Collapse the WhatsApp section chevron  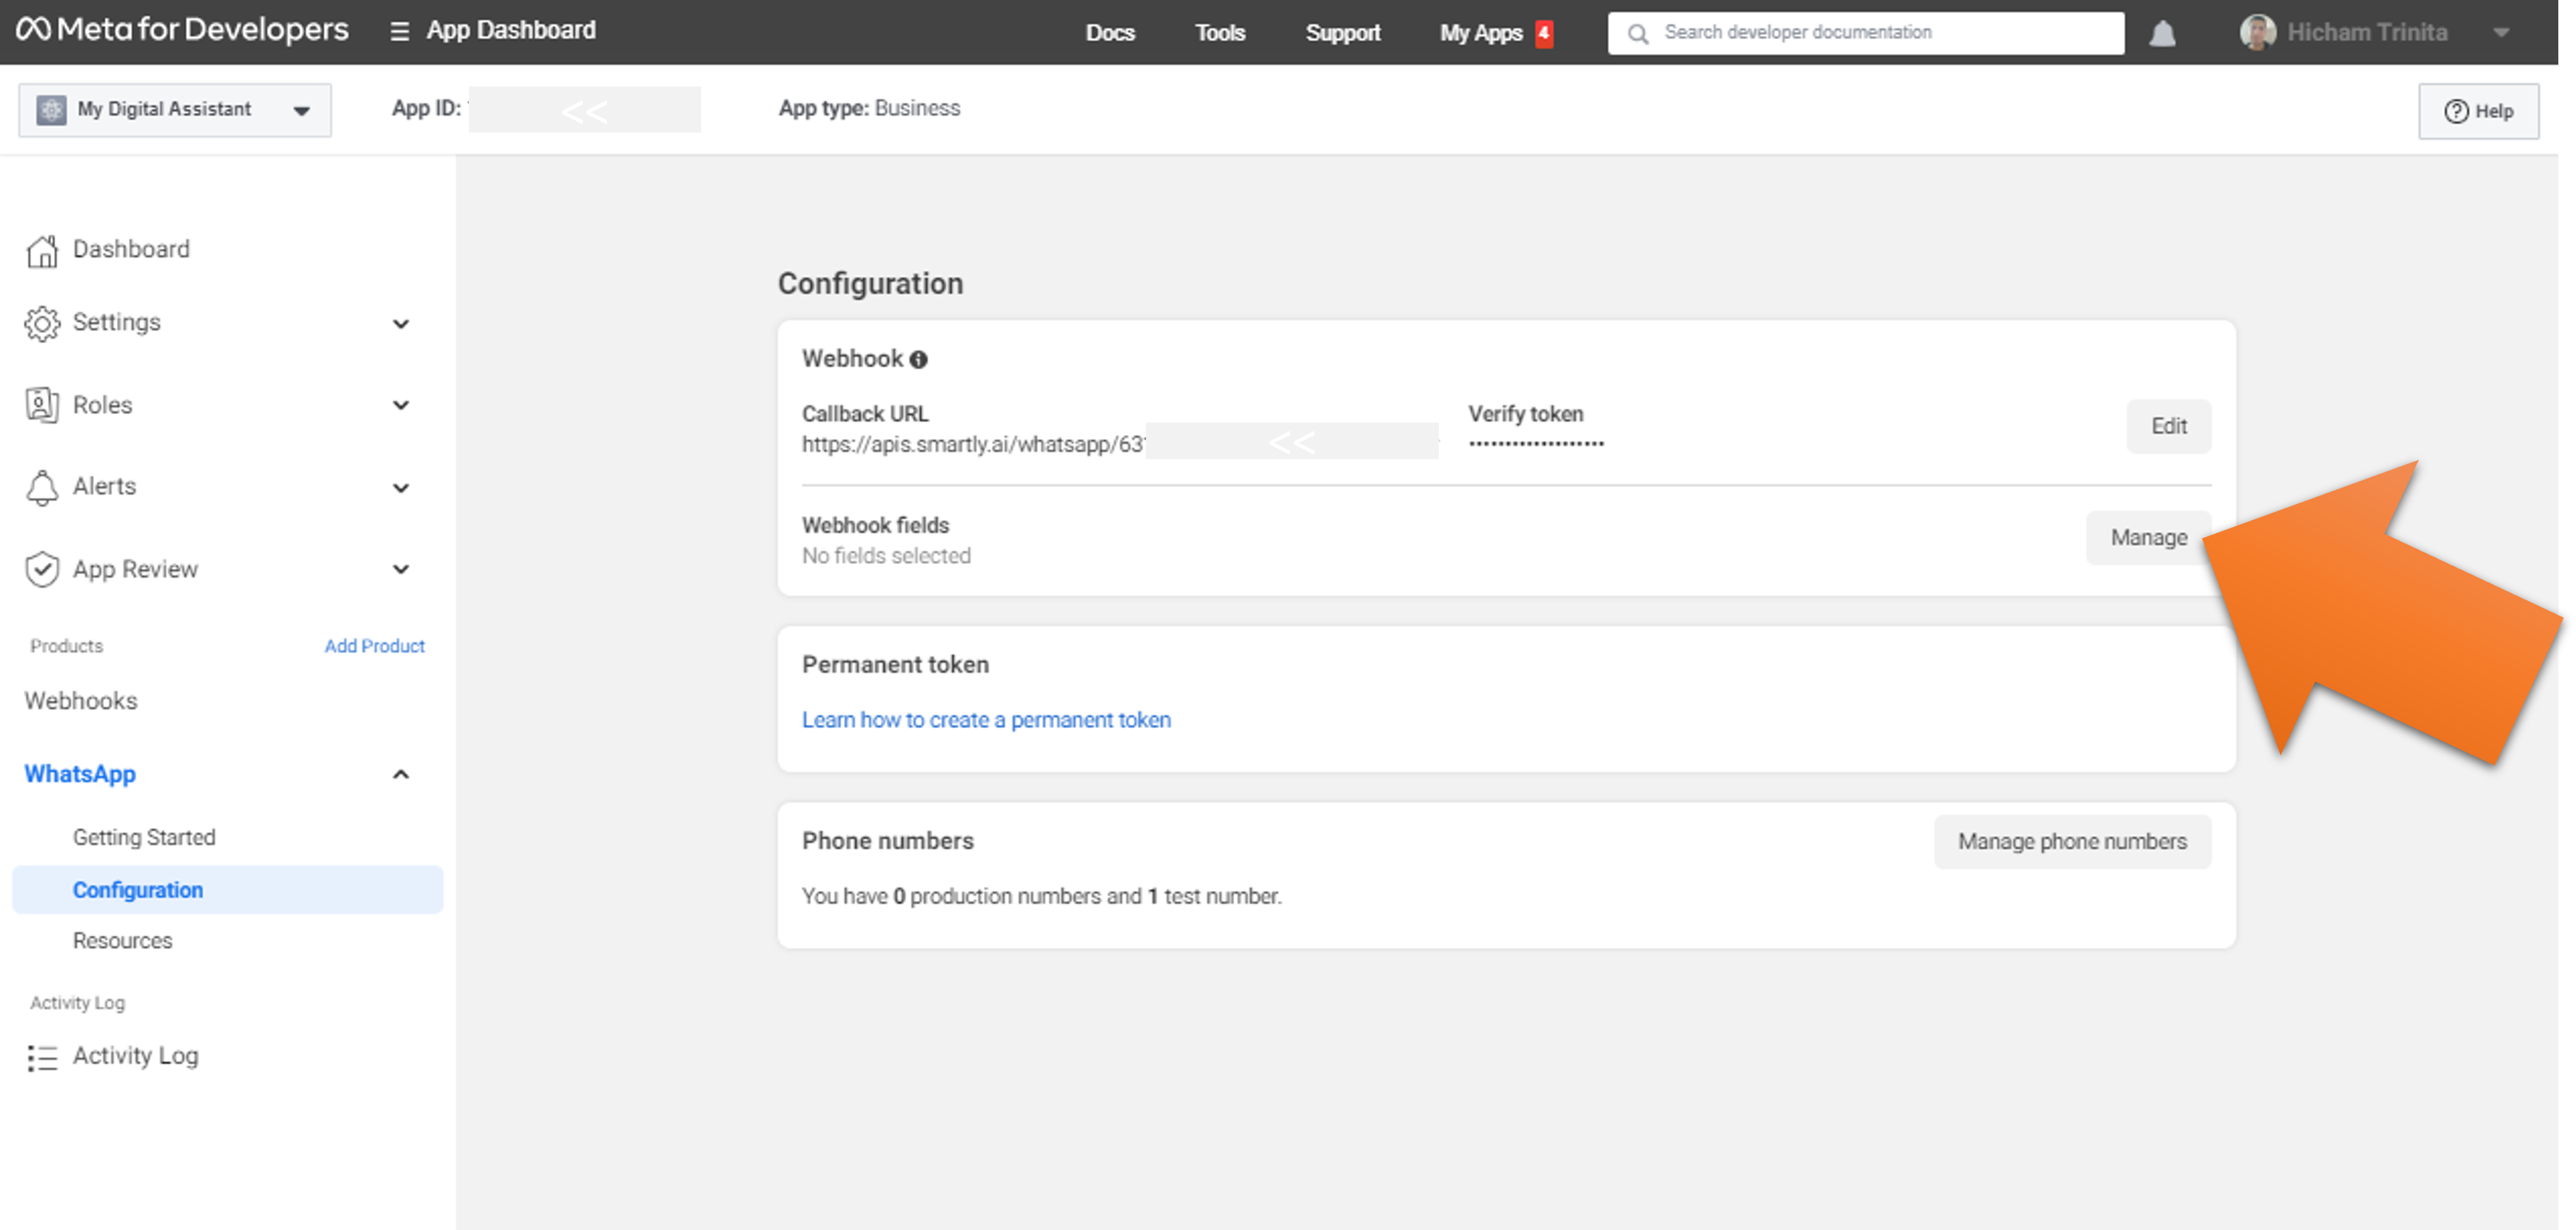[401, 774]
